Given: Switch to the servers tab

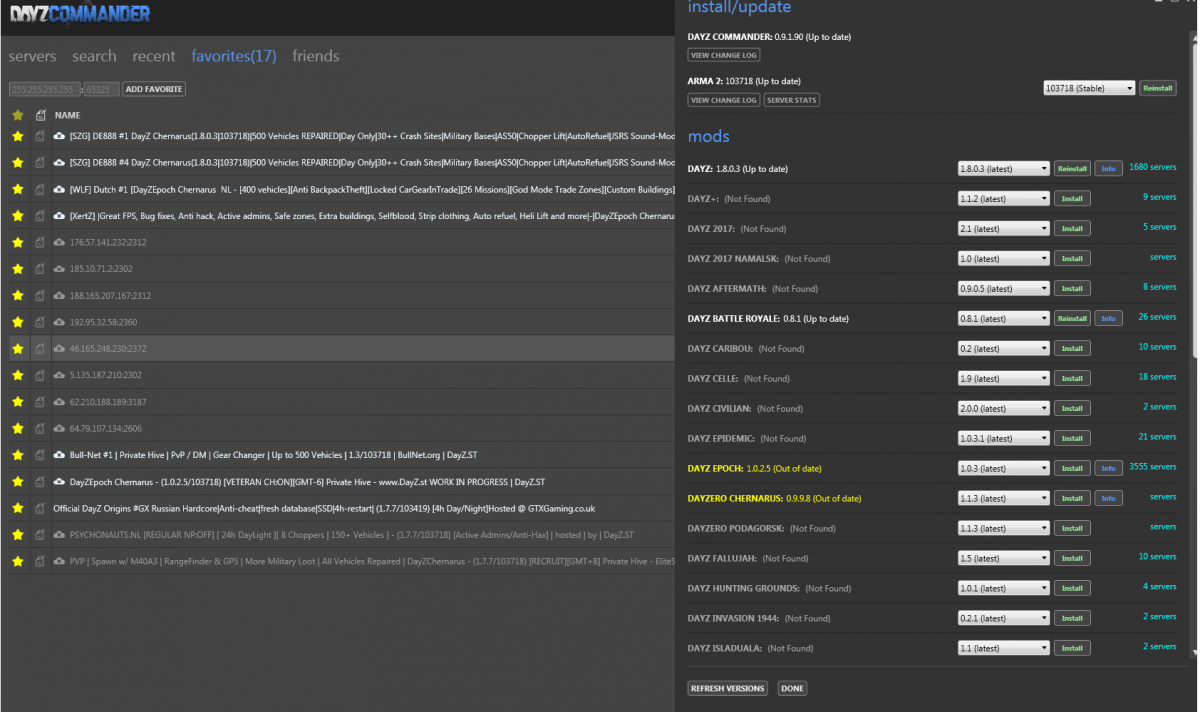Looking at the screenshot, I should click(x=32, y=56).
